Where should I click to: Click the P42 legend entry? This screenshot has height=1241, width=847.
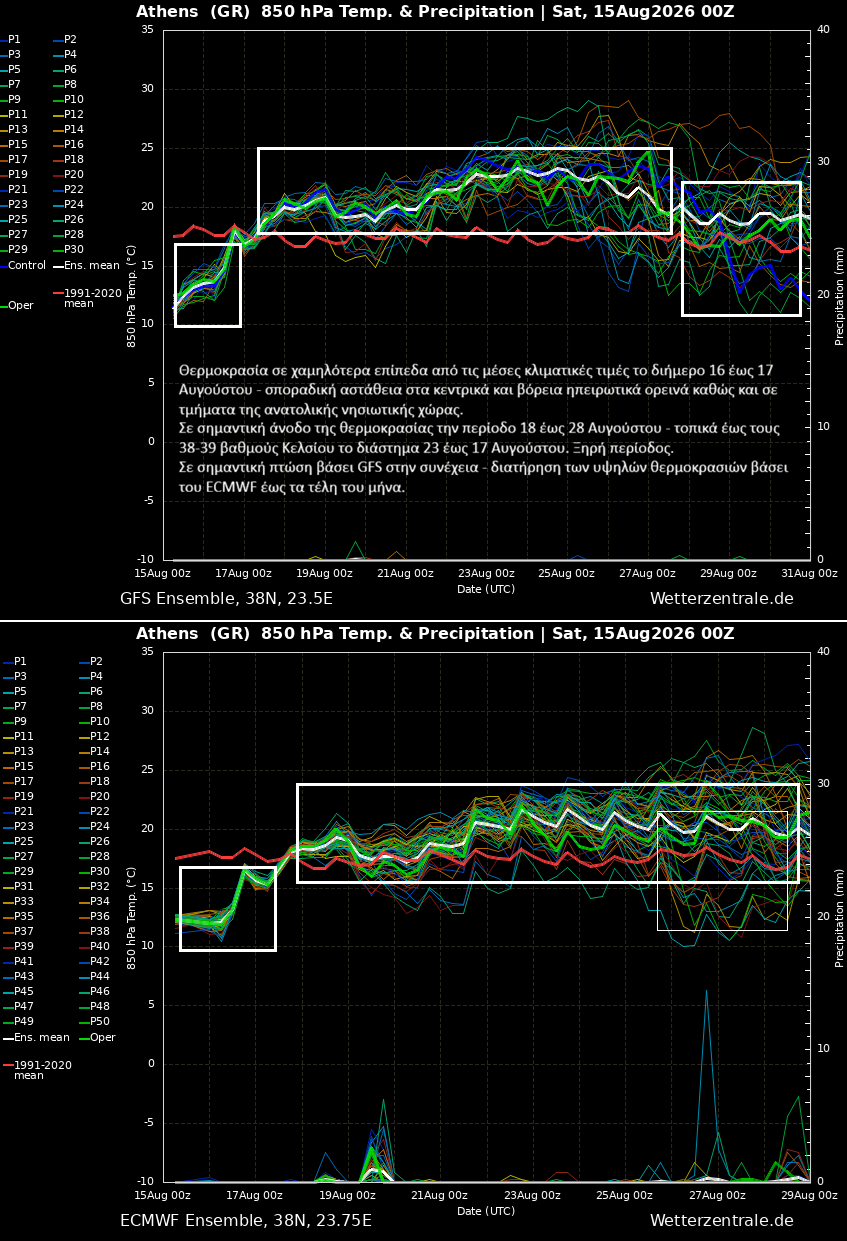[x=97, y=961]
